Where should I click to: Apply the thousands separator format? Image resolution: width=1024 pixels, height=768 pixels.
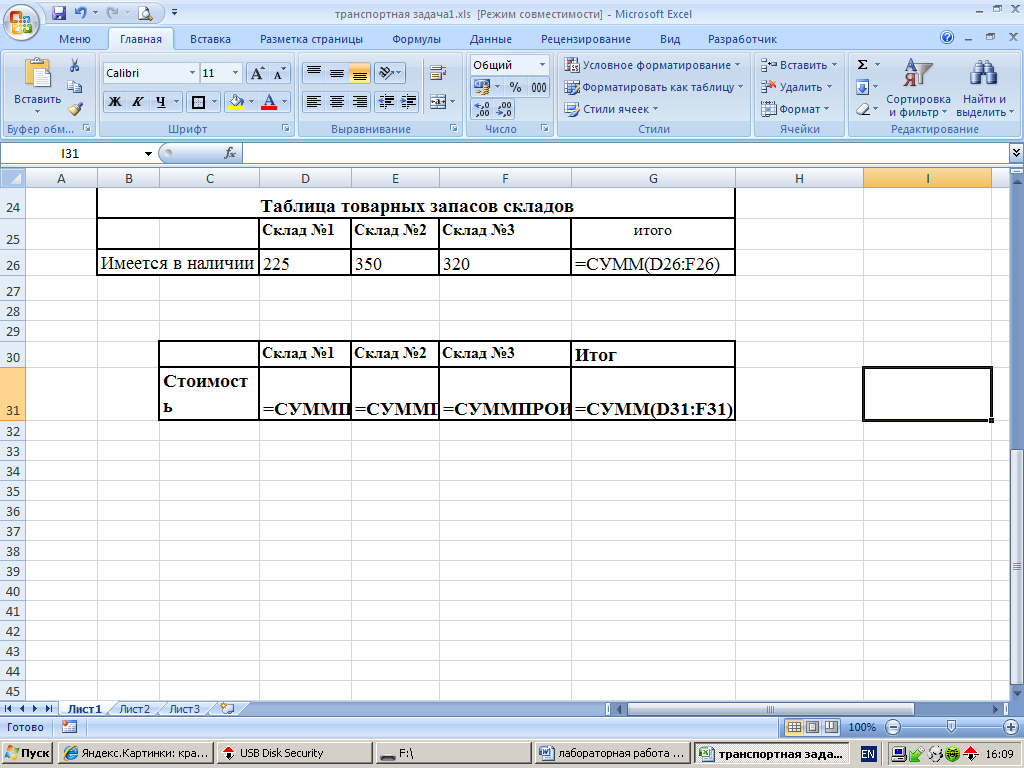[x=539, y=87]
